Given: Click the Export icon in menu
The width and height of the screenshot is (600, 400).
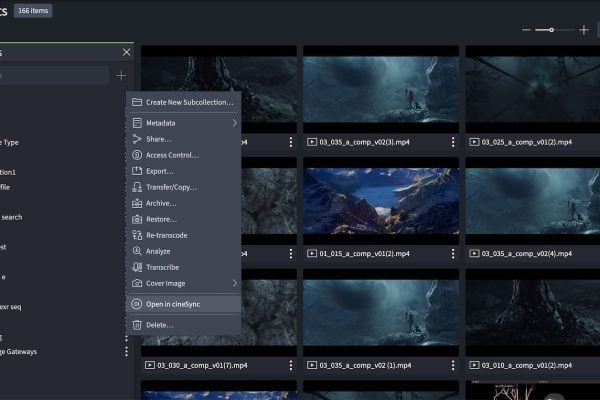Looking at the screenshot, I should 137,171.
